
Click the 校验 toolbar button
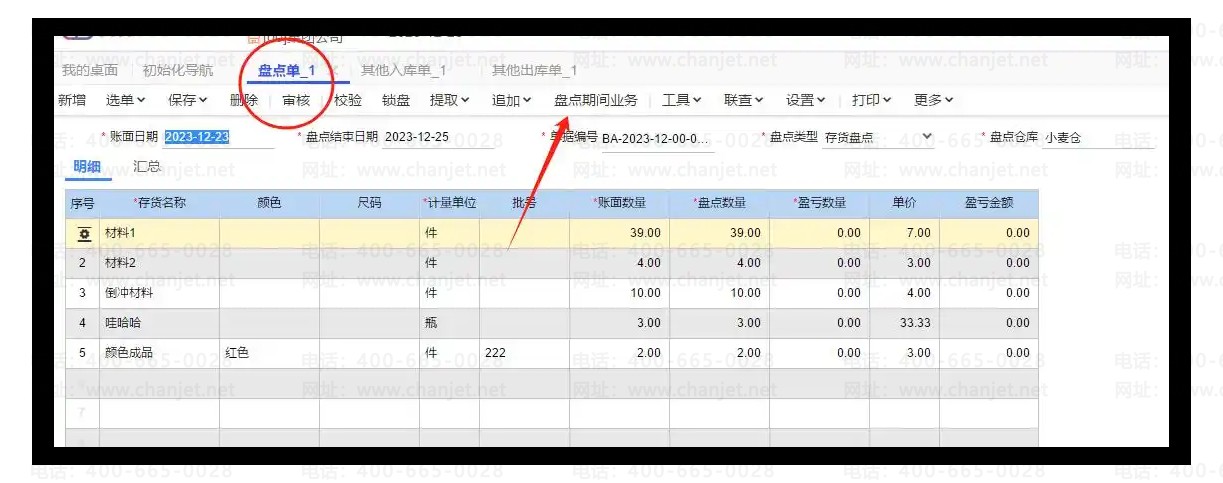click(x=348, y=100)
